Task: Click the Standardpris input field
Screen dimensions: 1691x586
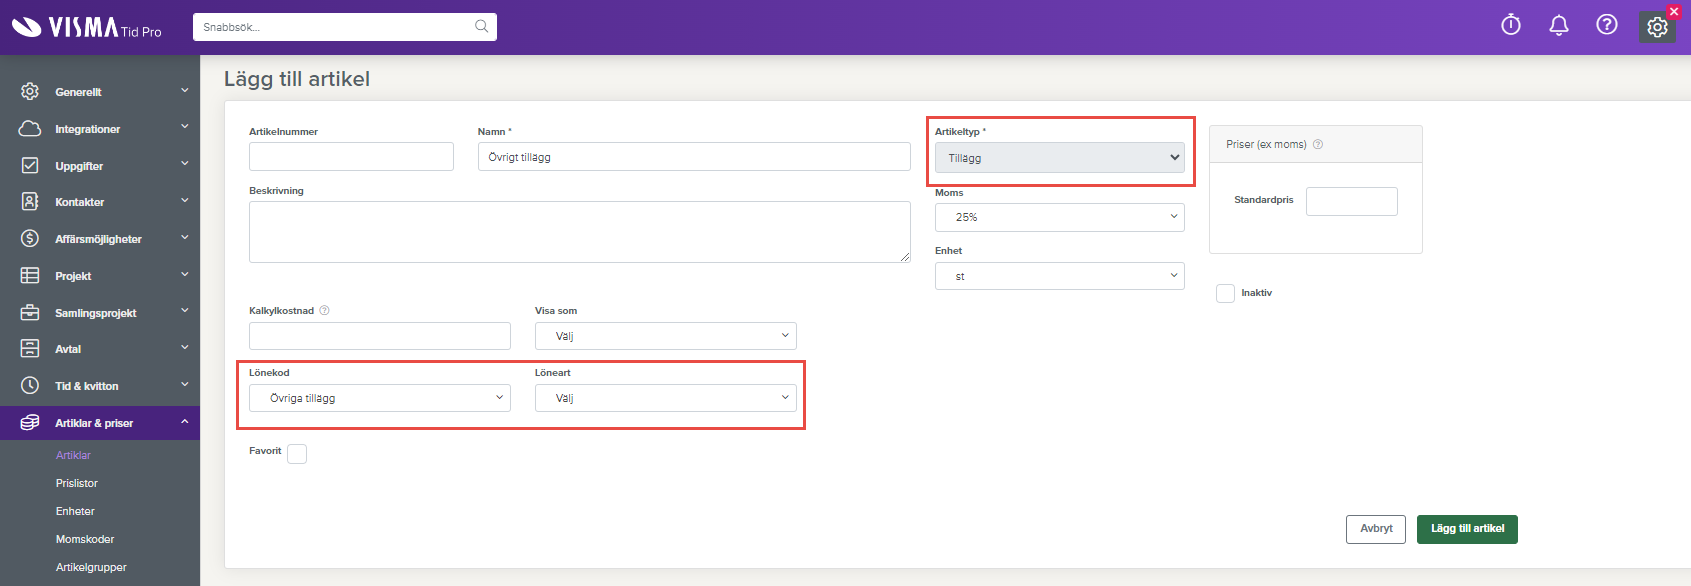Action: (1351, 201)
